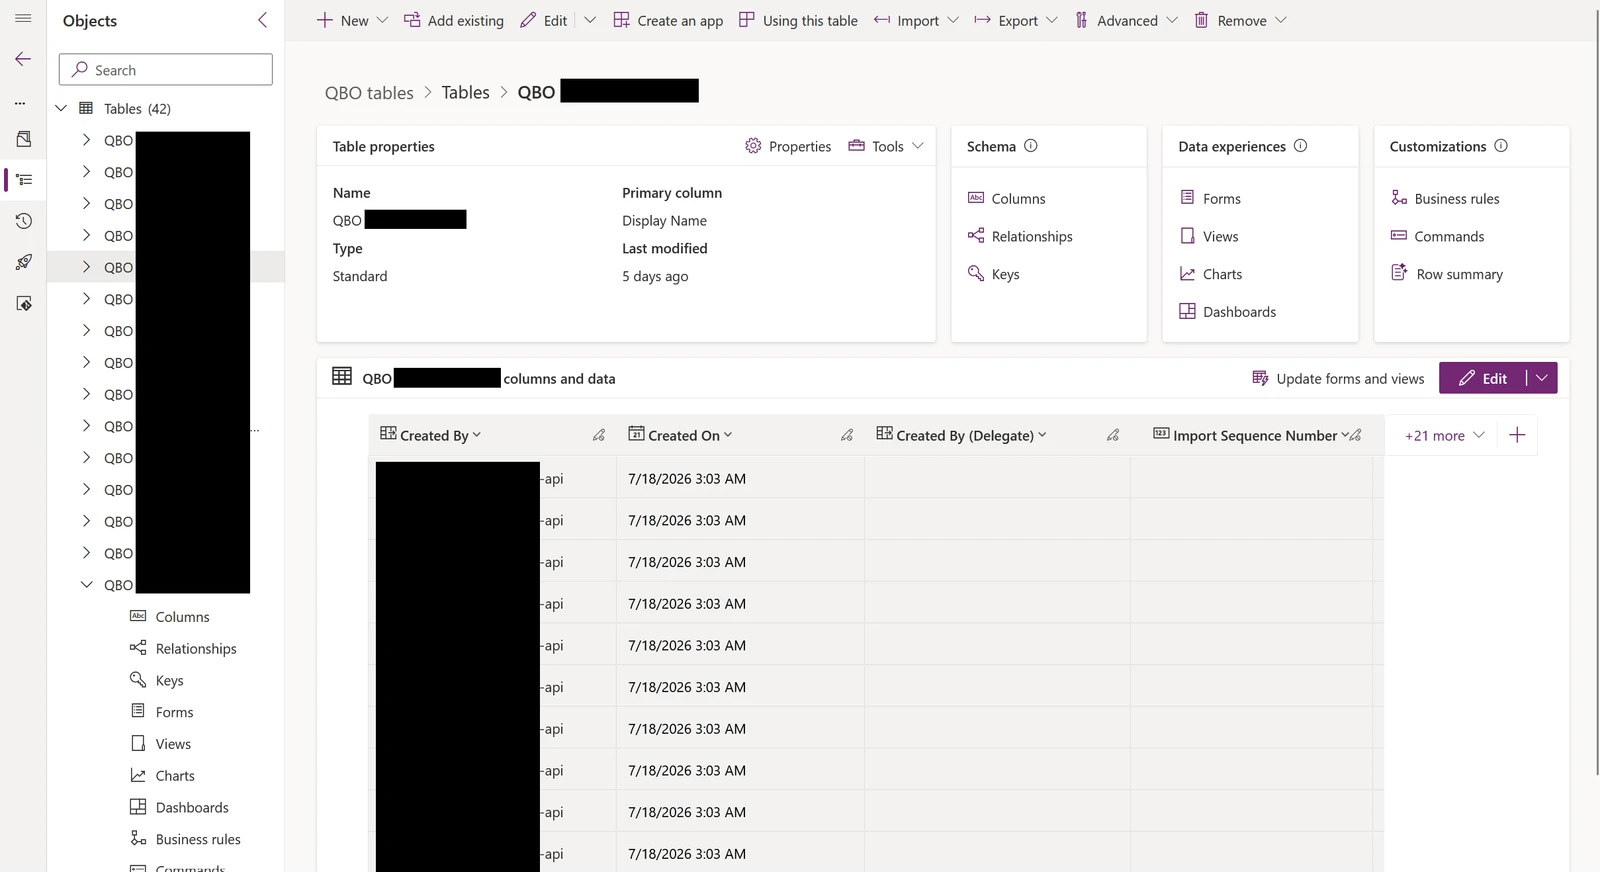Click Add existing in command bar
Viewport: 1600px width, 872px height.
click(454, 20)
